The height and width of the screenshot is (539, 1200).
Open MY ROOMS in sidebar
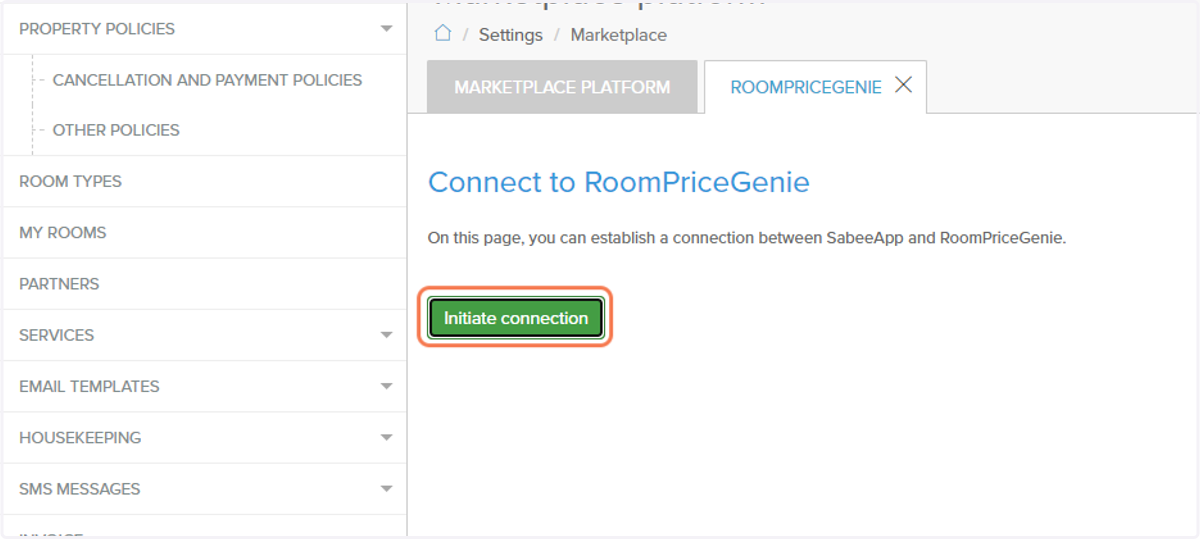click(x=204, y=232)
